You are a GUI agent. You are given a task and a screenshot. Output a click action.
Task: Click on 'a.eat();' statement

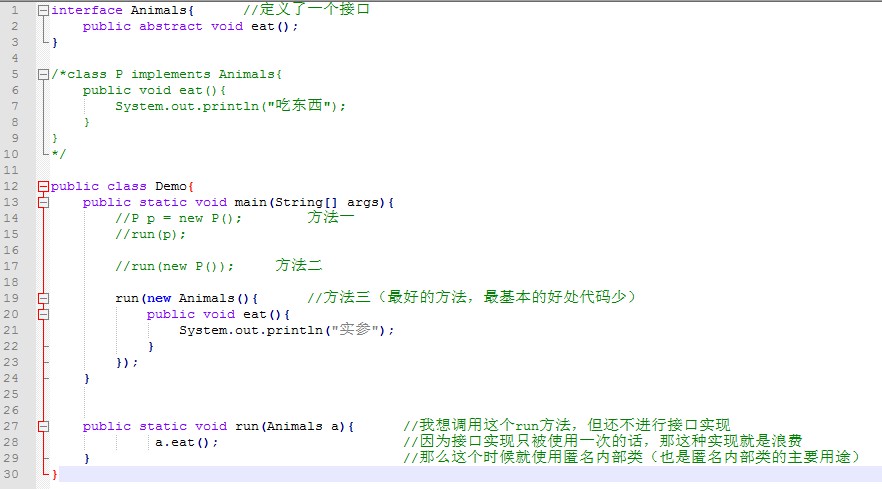(186, 442)
